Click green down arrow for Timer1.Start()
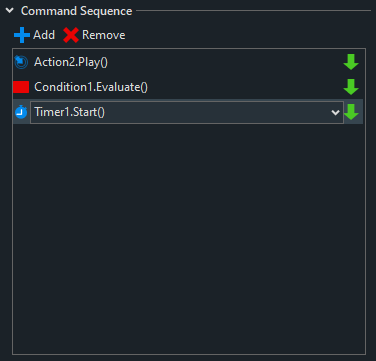 click(351, 112)
